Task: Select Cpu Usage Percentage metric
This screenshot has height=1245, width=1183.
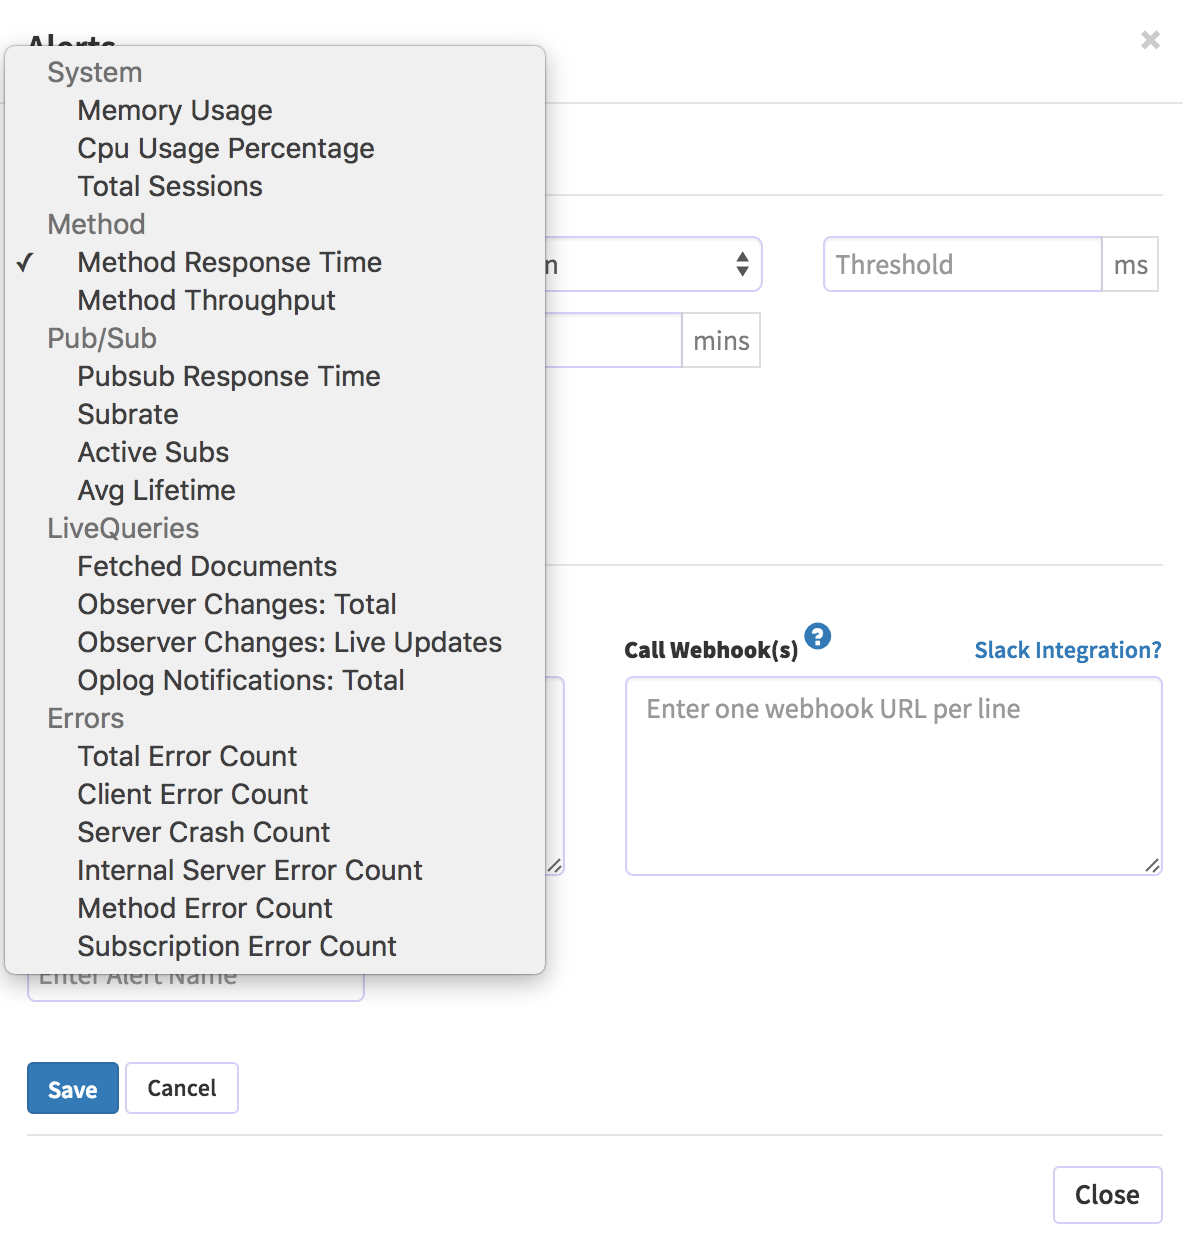Action: click(x=225, y=148)
